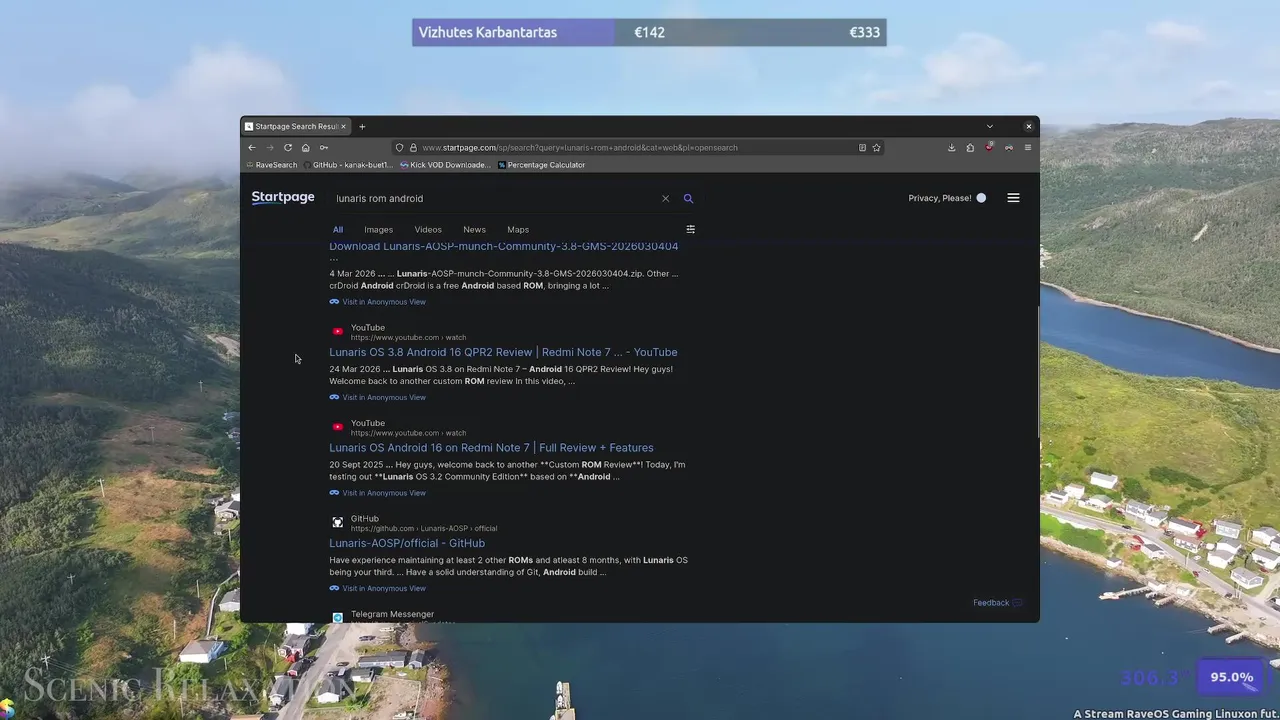Screen dimensions: 1280x720
Task: Click Telegram Messenger result favicon
Action: click(338, 617)
